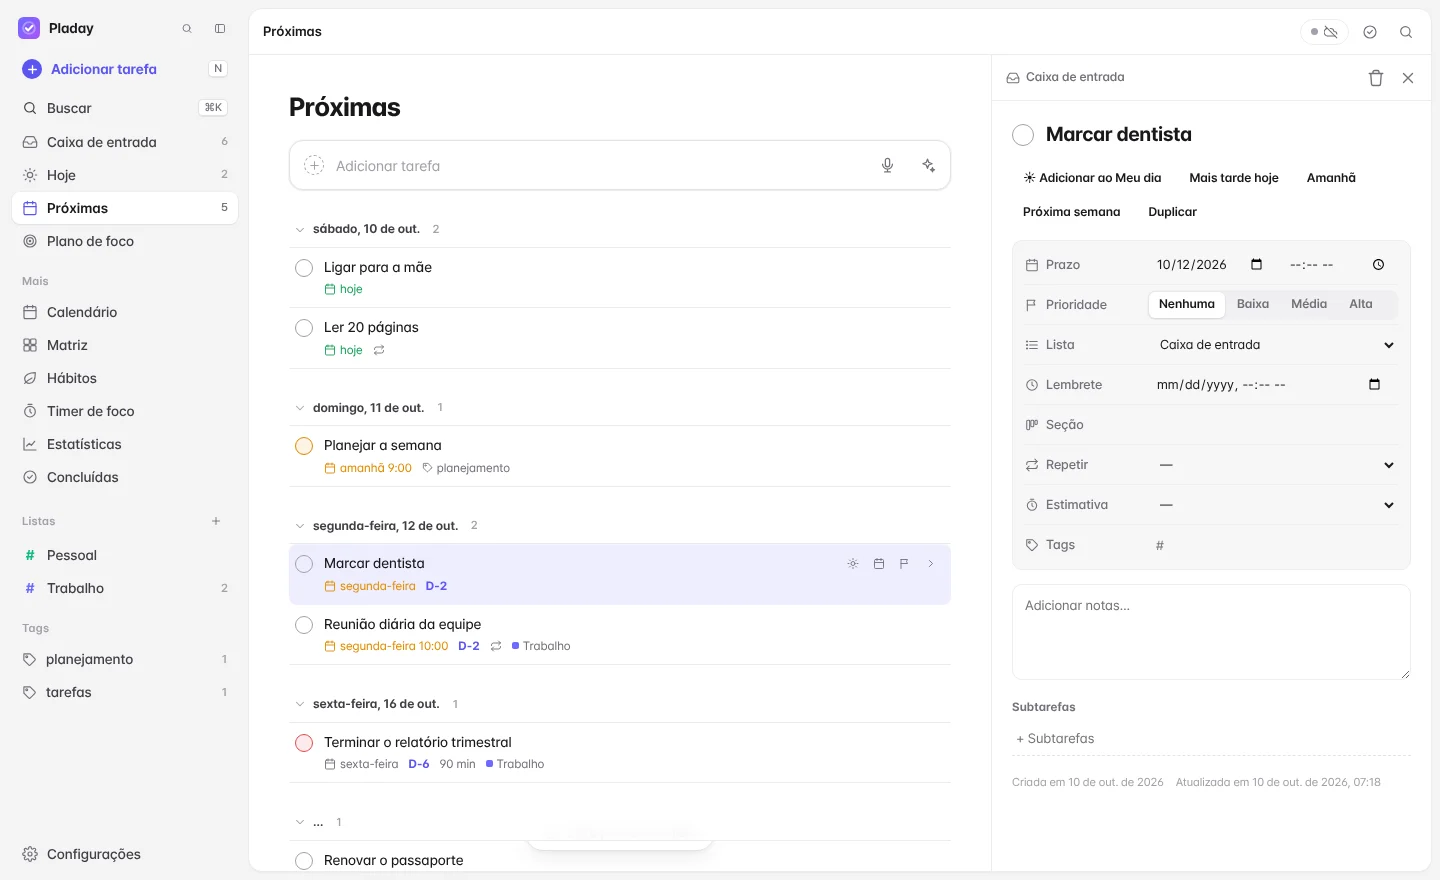This screenshot has height=880, width=1440.
Task: Click the microphone icon in task input
Action: [x=887, y=166]
